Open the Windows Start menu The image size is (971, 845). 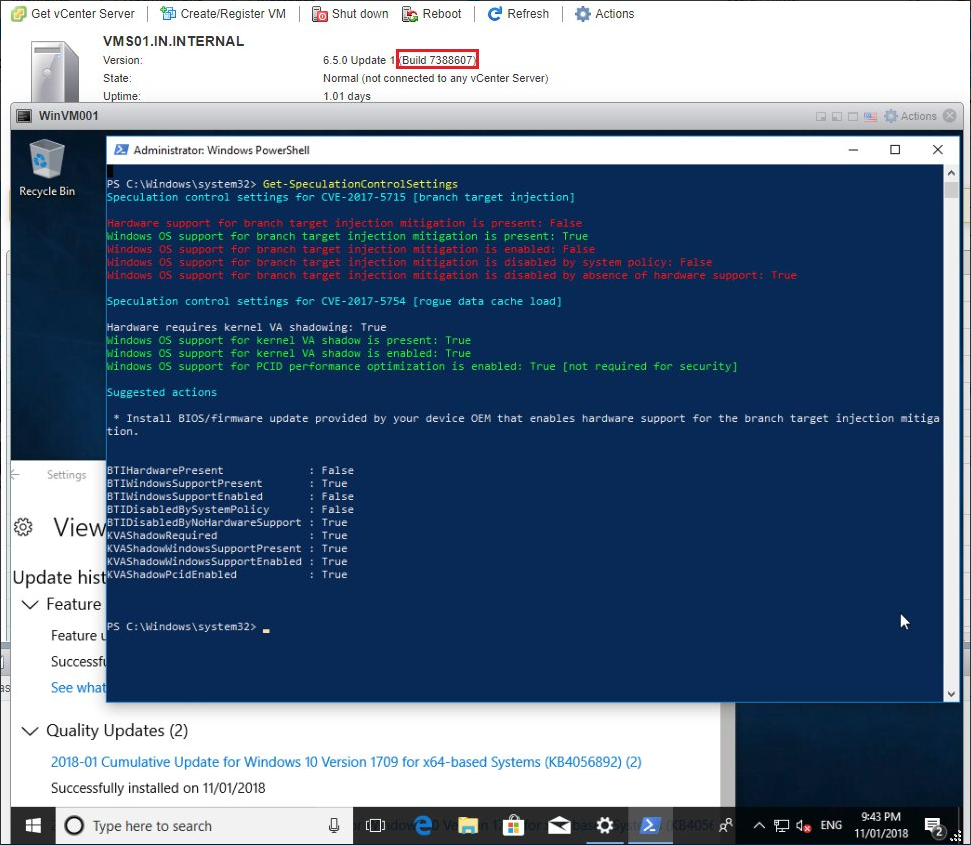[x=33, y=825]
